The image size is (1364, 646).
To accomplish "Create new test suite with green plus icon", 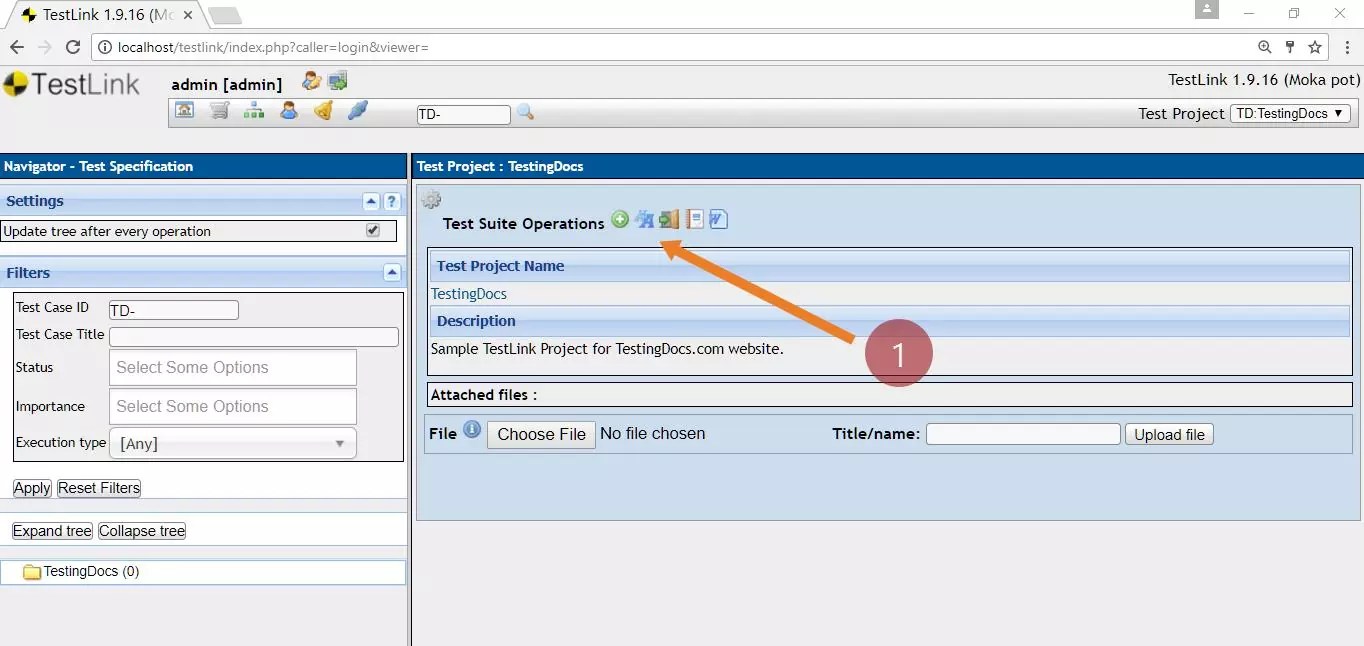I will [x=620, y=219].
